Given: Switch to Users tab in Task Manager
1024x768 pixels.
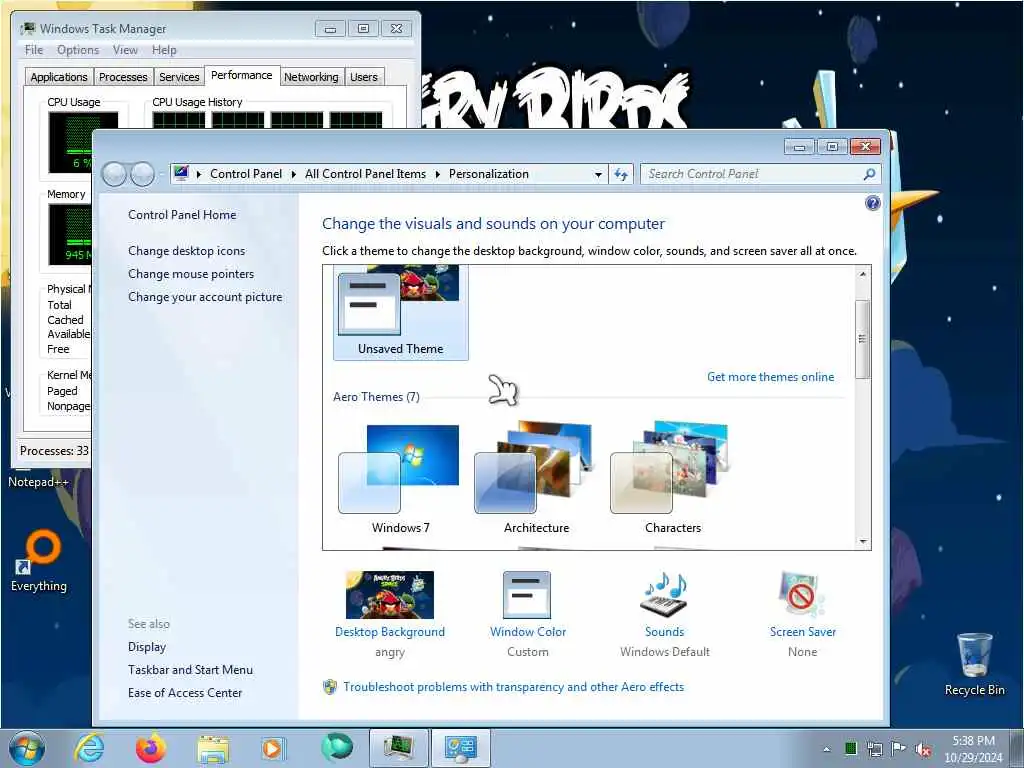Looking at the screenshot, I should pos(364,77).
